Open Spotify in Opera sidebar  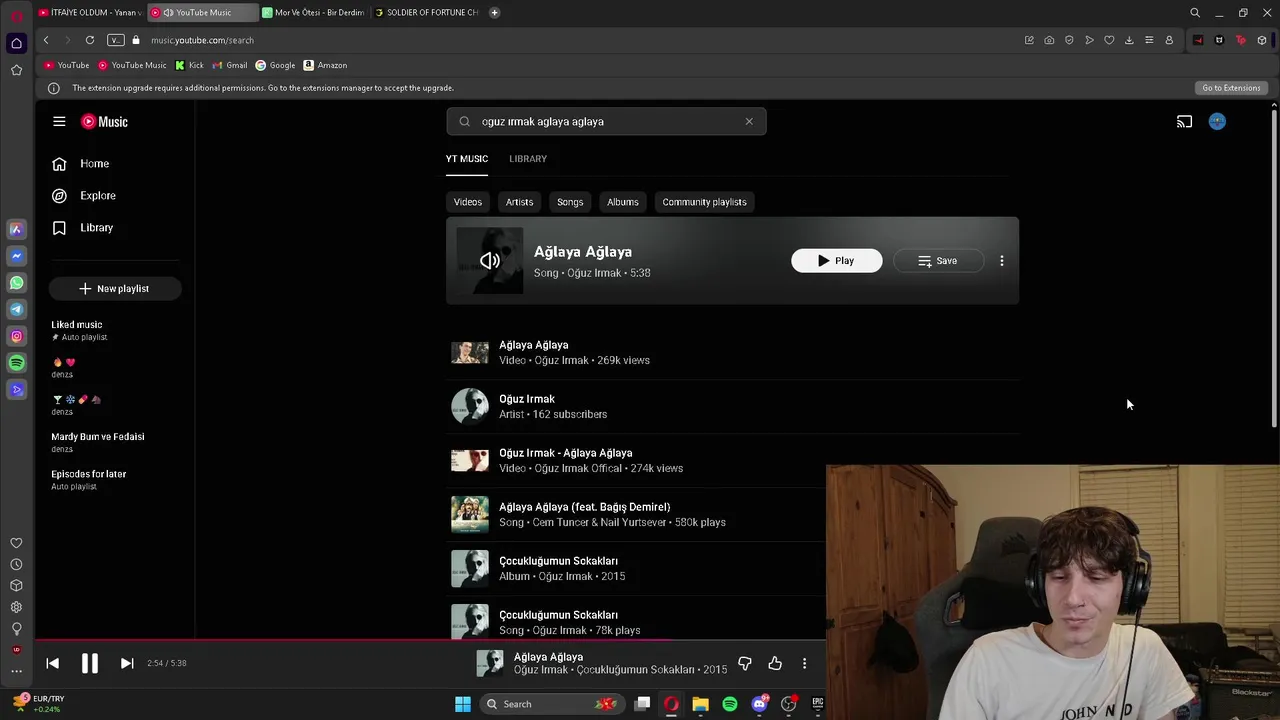click(x=16, y=363)
